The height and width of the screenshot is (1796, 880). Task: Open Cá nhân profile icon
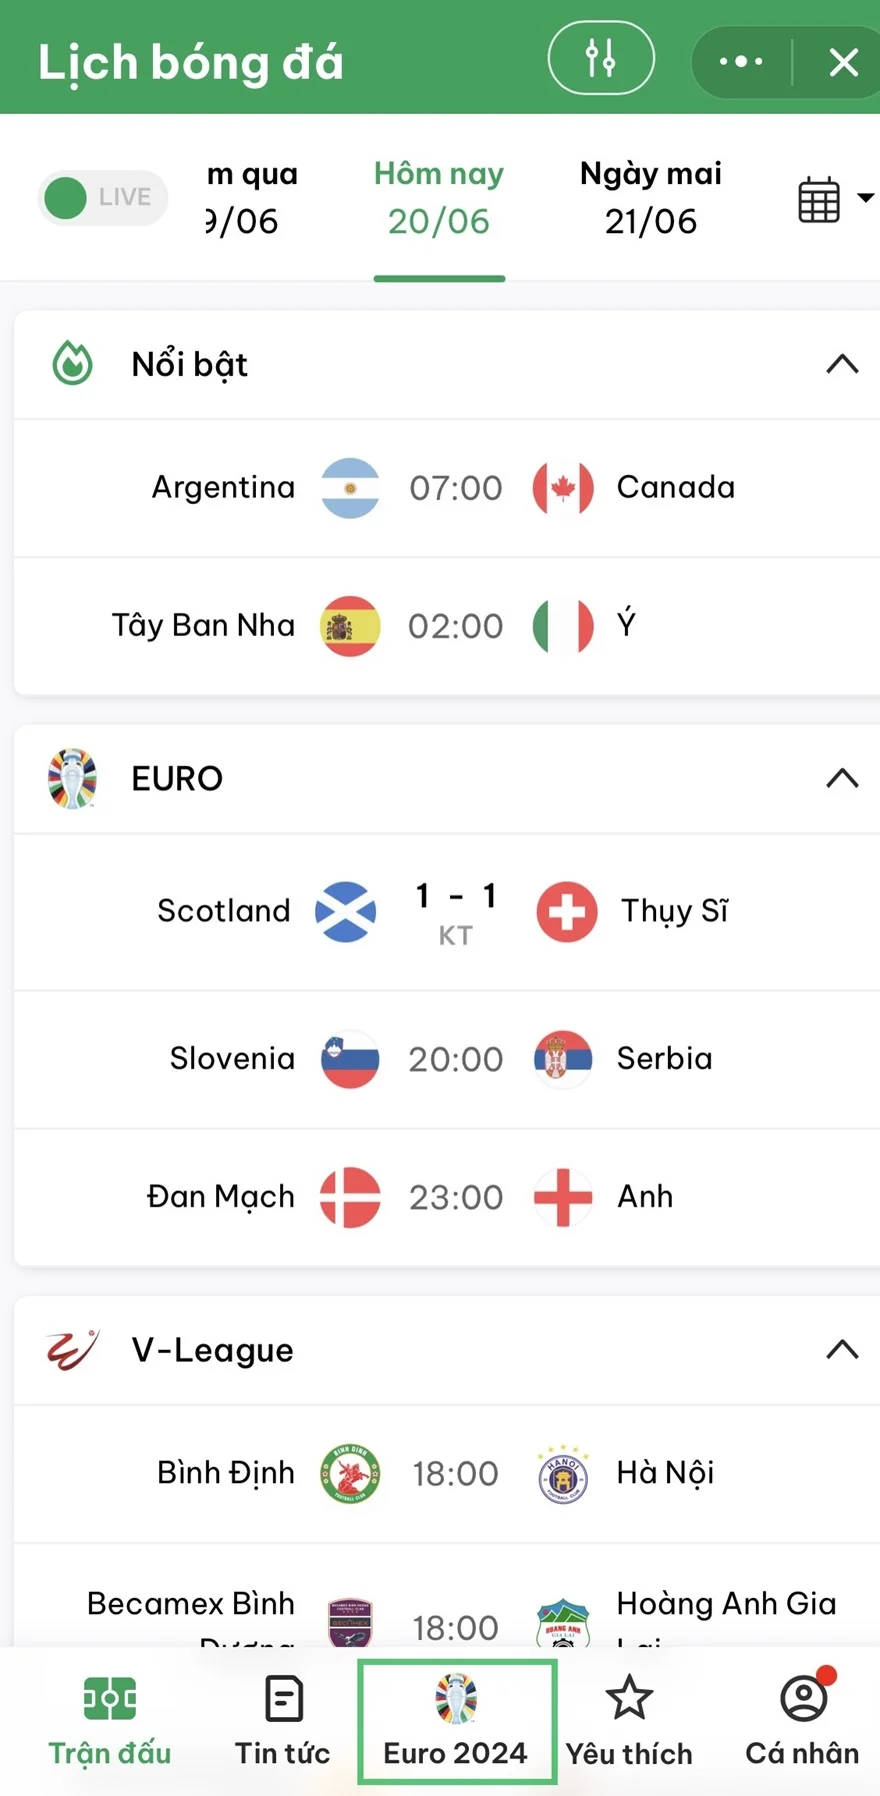pos(803,1699)
